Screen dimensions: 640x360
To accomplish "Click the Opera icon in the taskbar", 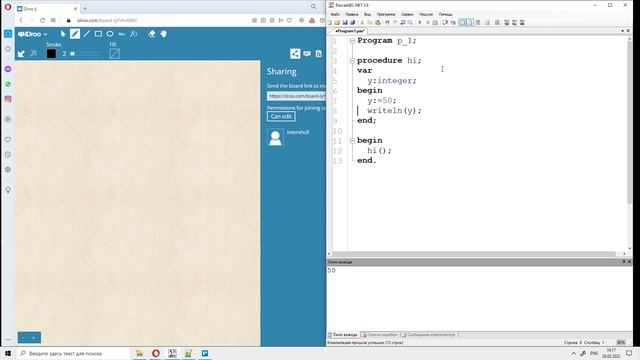I will 156,353.
